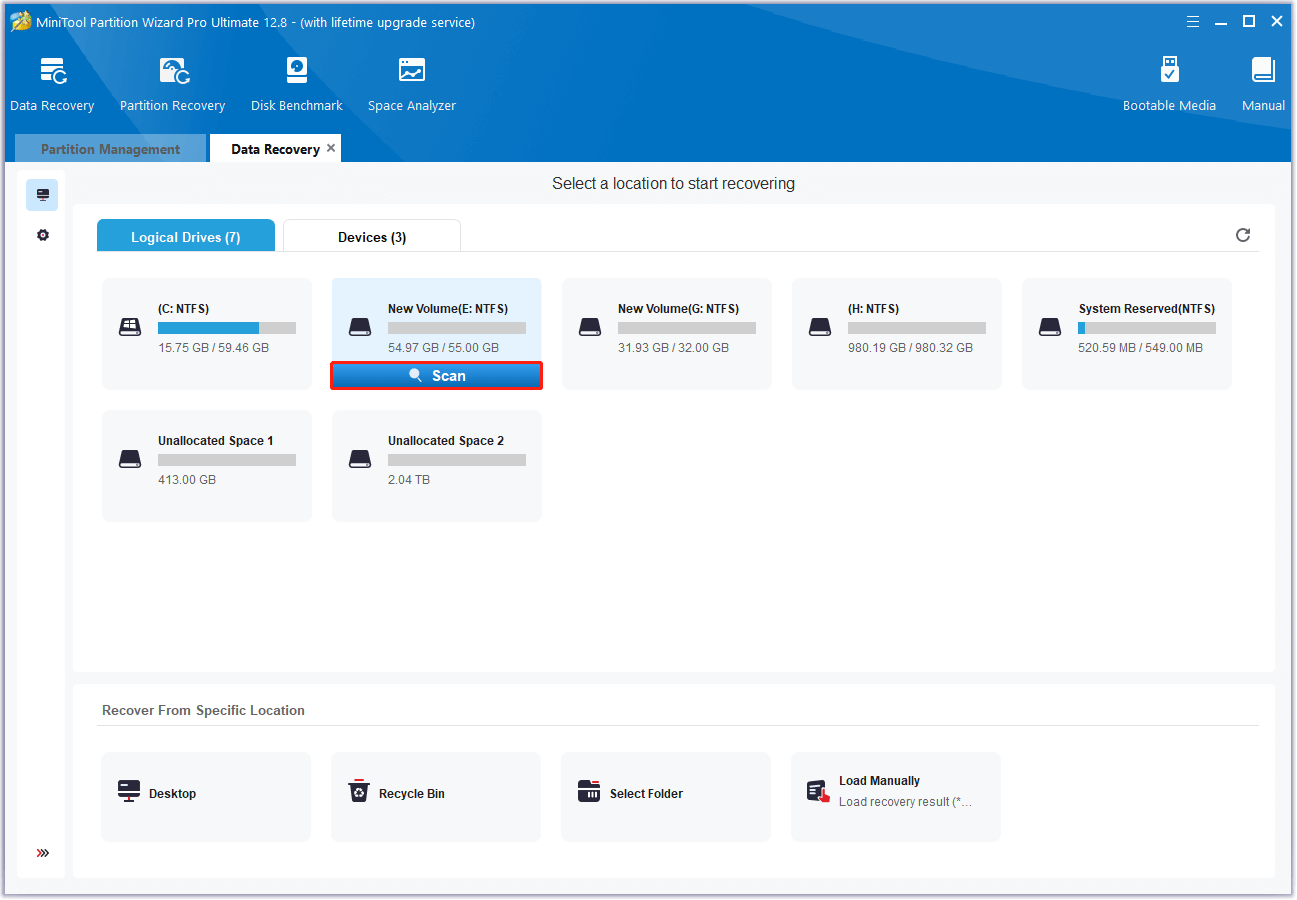The image size is (1297, 900).
Task: Recover from Desktop location
Action: [x=206, y=797]
